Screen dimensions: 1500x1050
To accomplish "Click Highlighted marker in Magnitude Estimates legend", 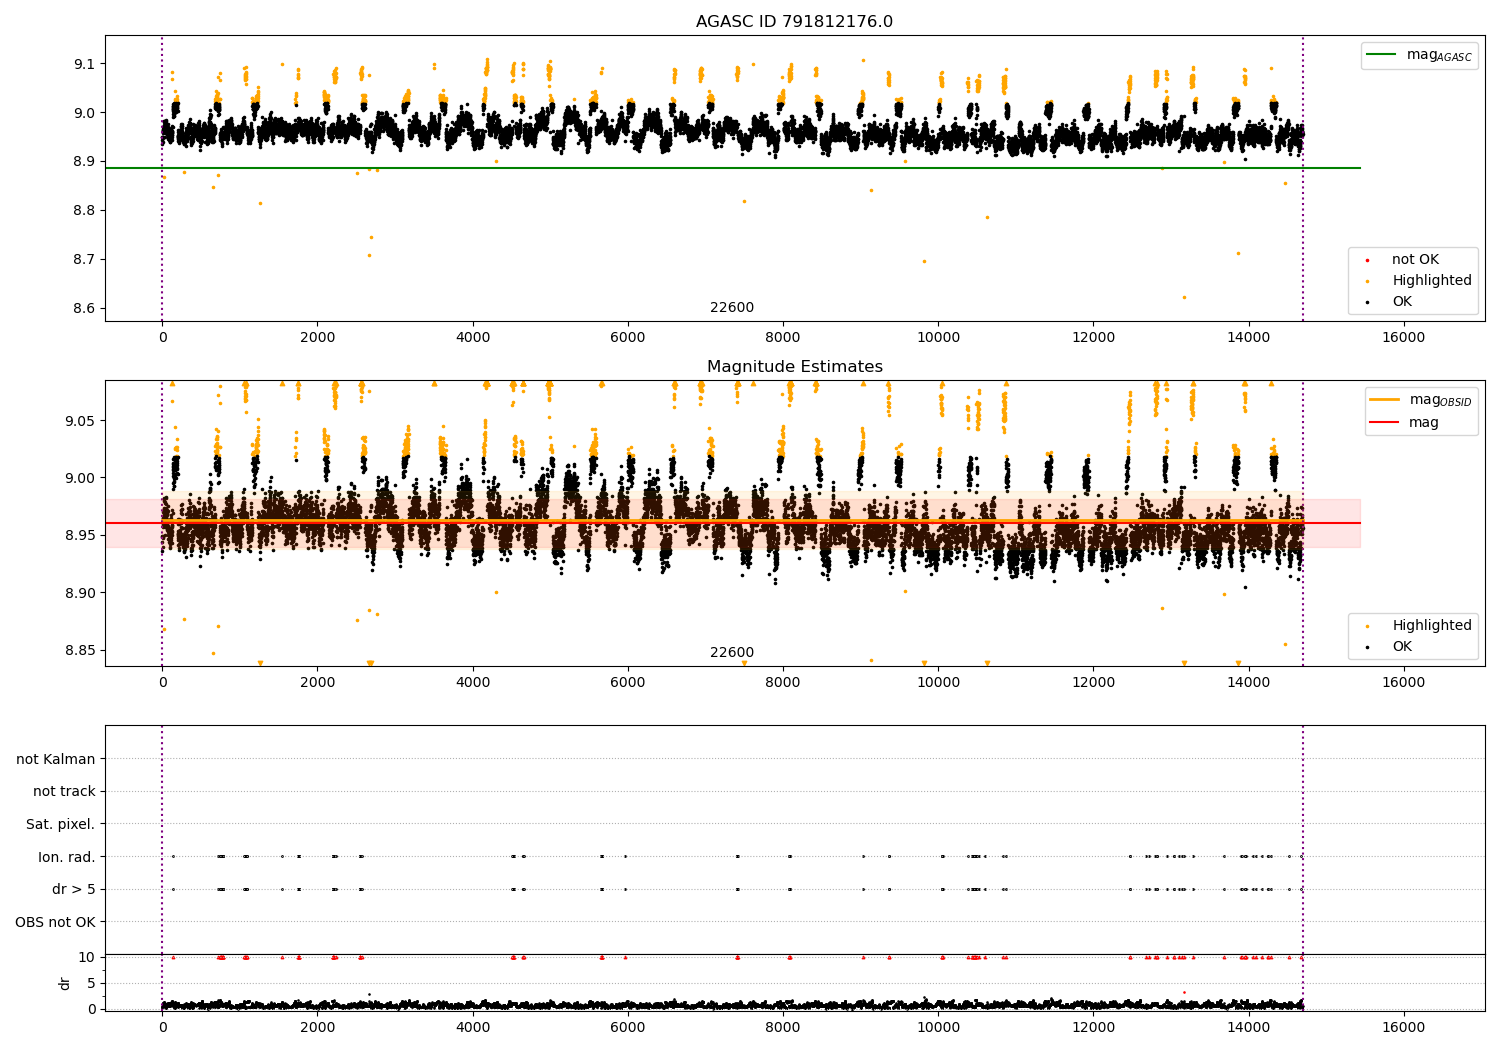I will point(1368,626).
